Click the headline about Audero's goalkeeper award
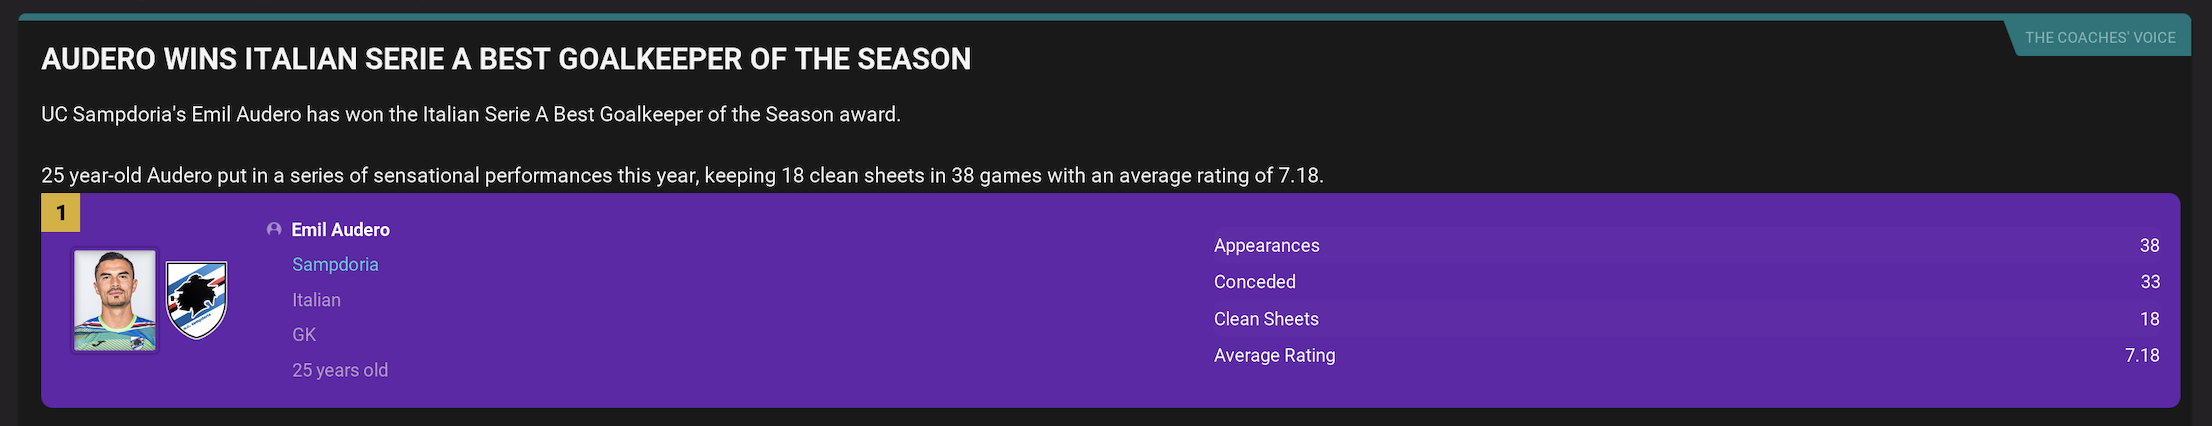This screenshot has height=426, width=2212. [x=506, y=59]
